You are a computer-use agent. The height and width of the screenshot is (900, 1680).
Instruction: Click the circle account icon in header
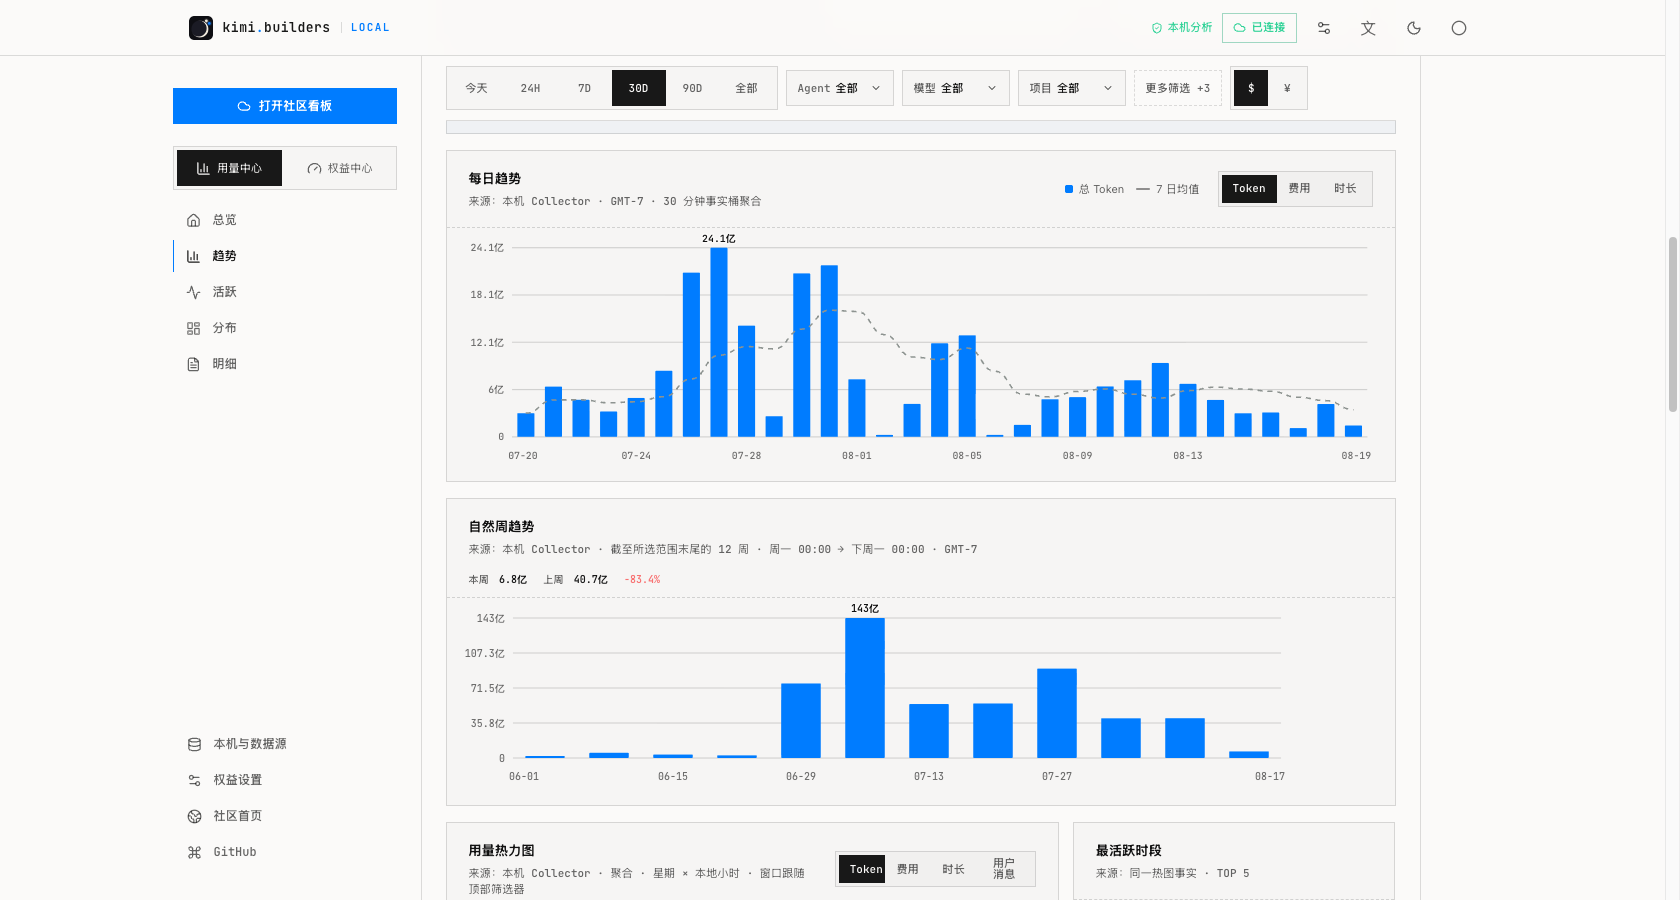coord(1459,28)
